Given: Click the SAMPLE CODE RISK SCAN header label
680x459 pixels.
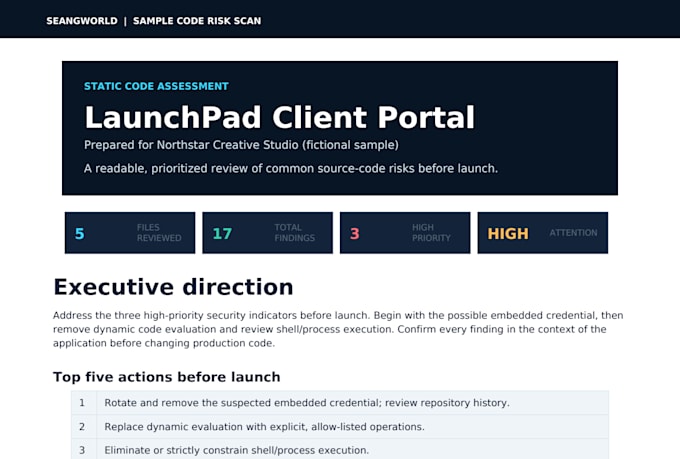Looking at the screenshot, I should pos(197,21).
